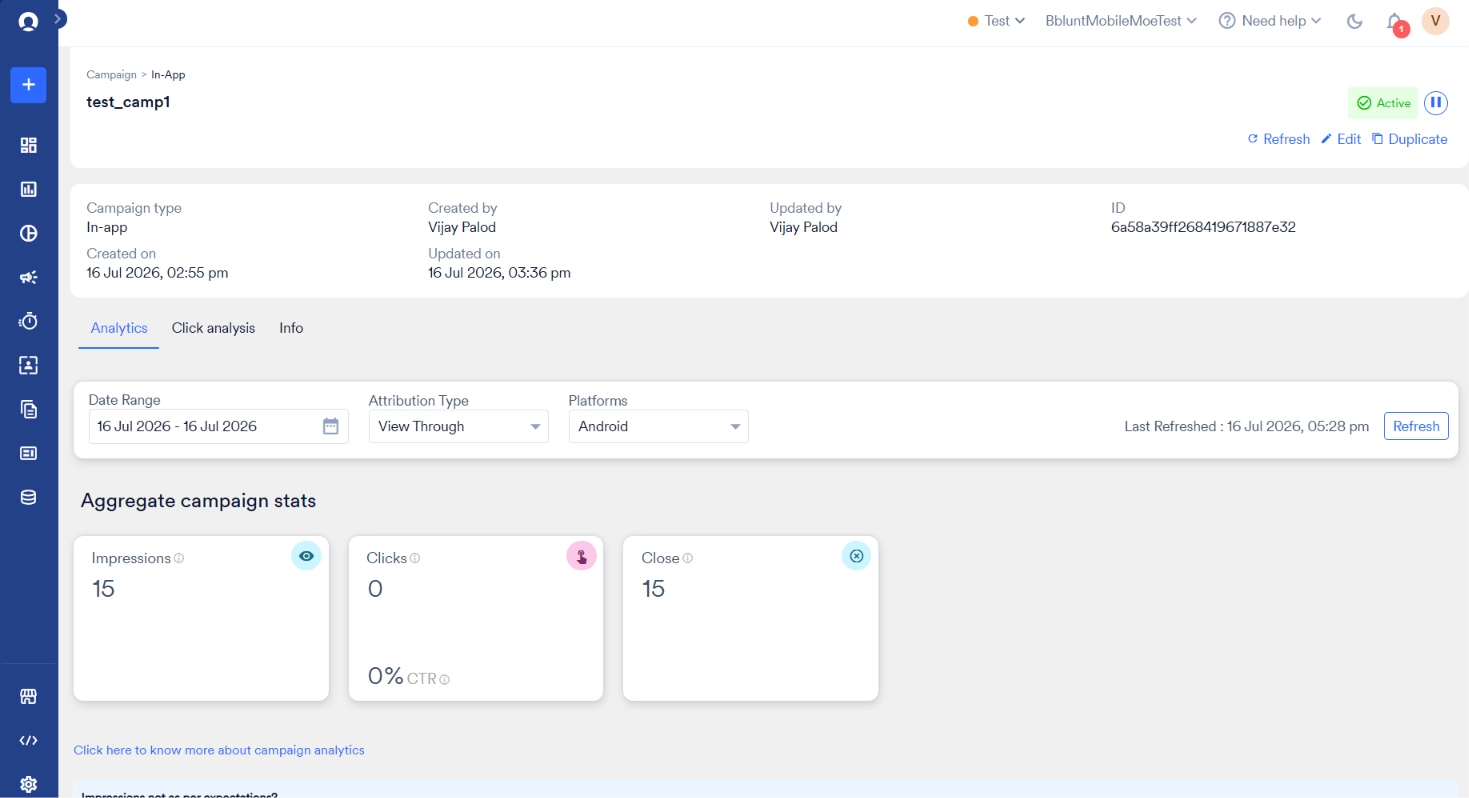Open the documents content icon in the sidebar
Viewport: 1469px width, 798px height.
click(x=28, y=409)
